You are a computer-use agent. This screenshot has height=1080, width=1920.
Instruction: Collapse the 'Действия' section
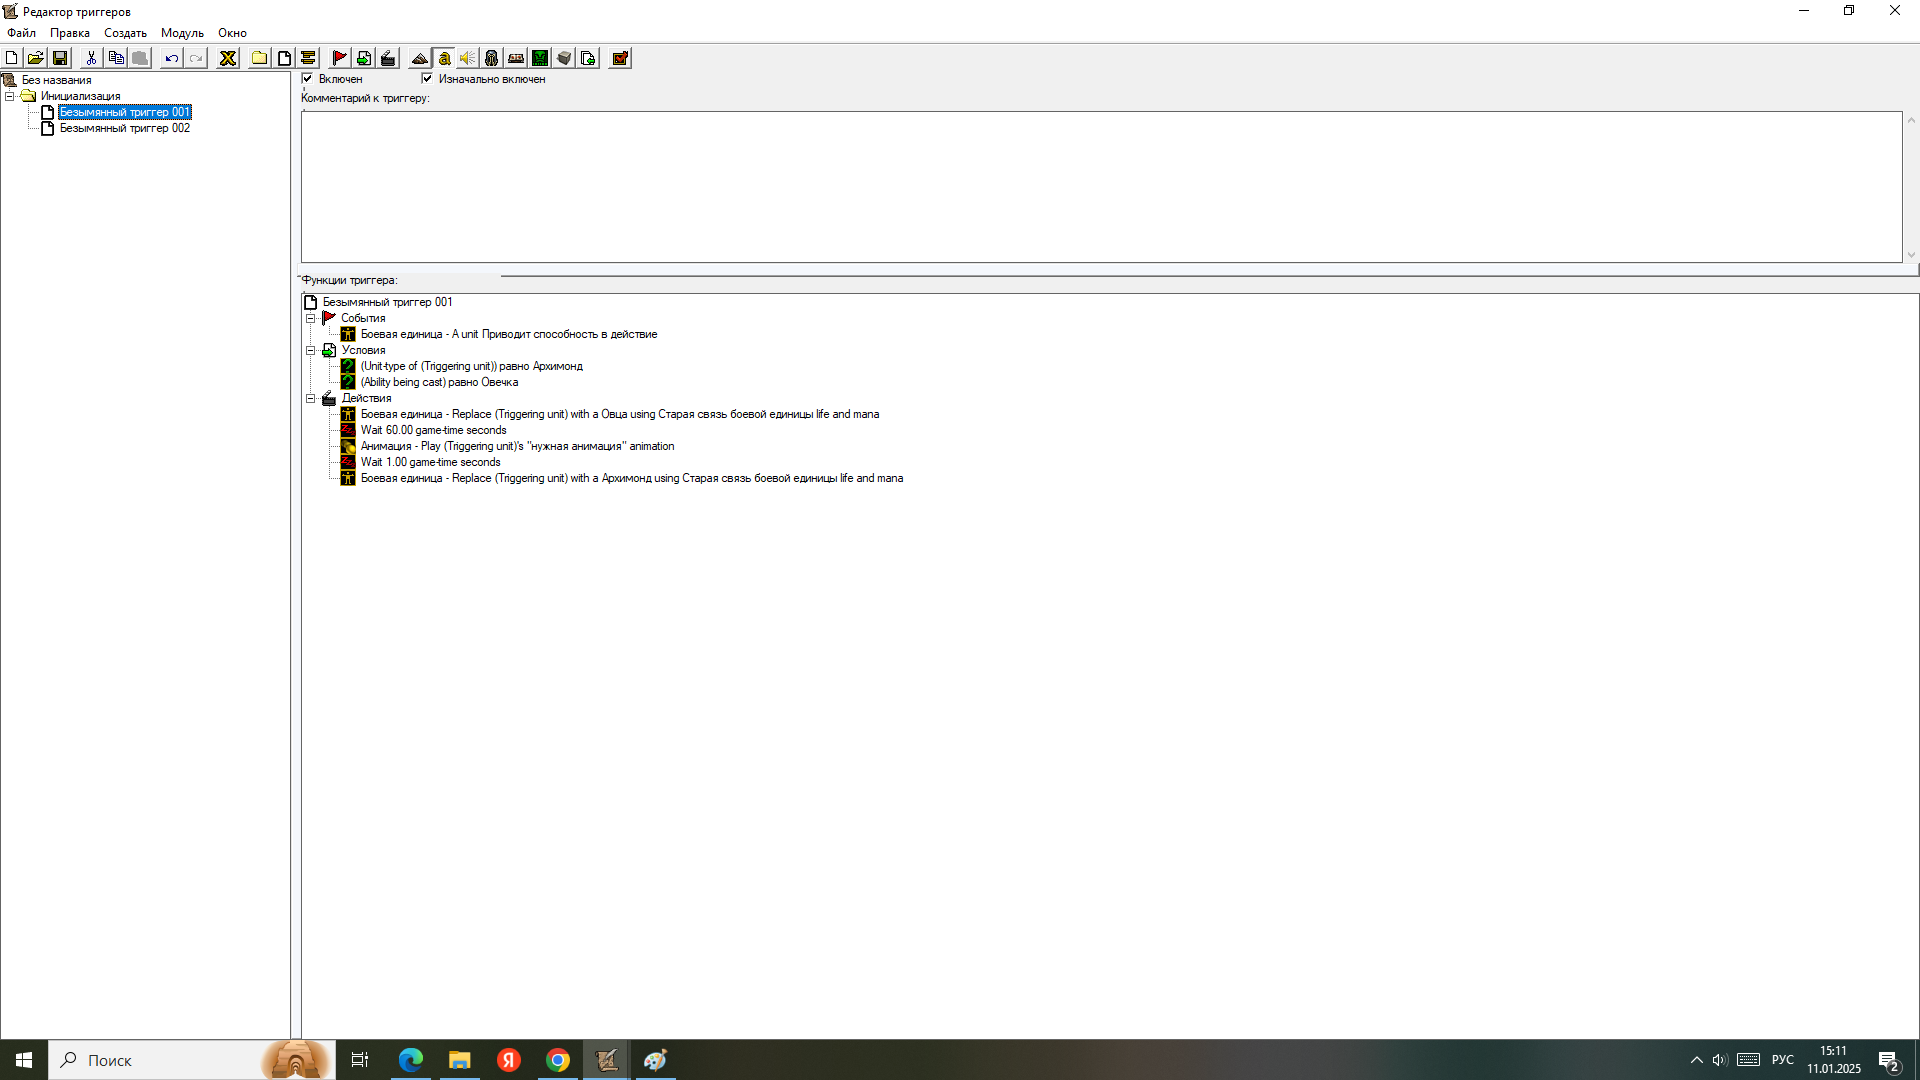tap(311, 398)
